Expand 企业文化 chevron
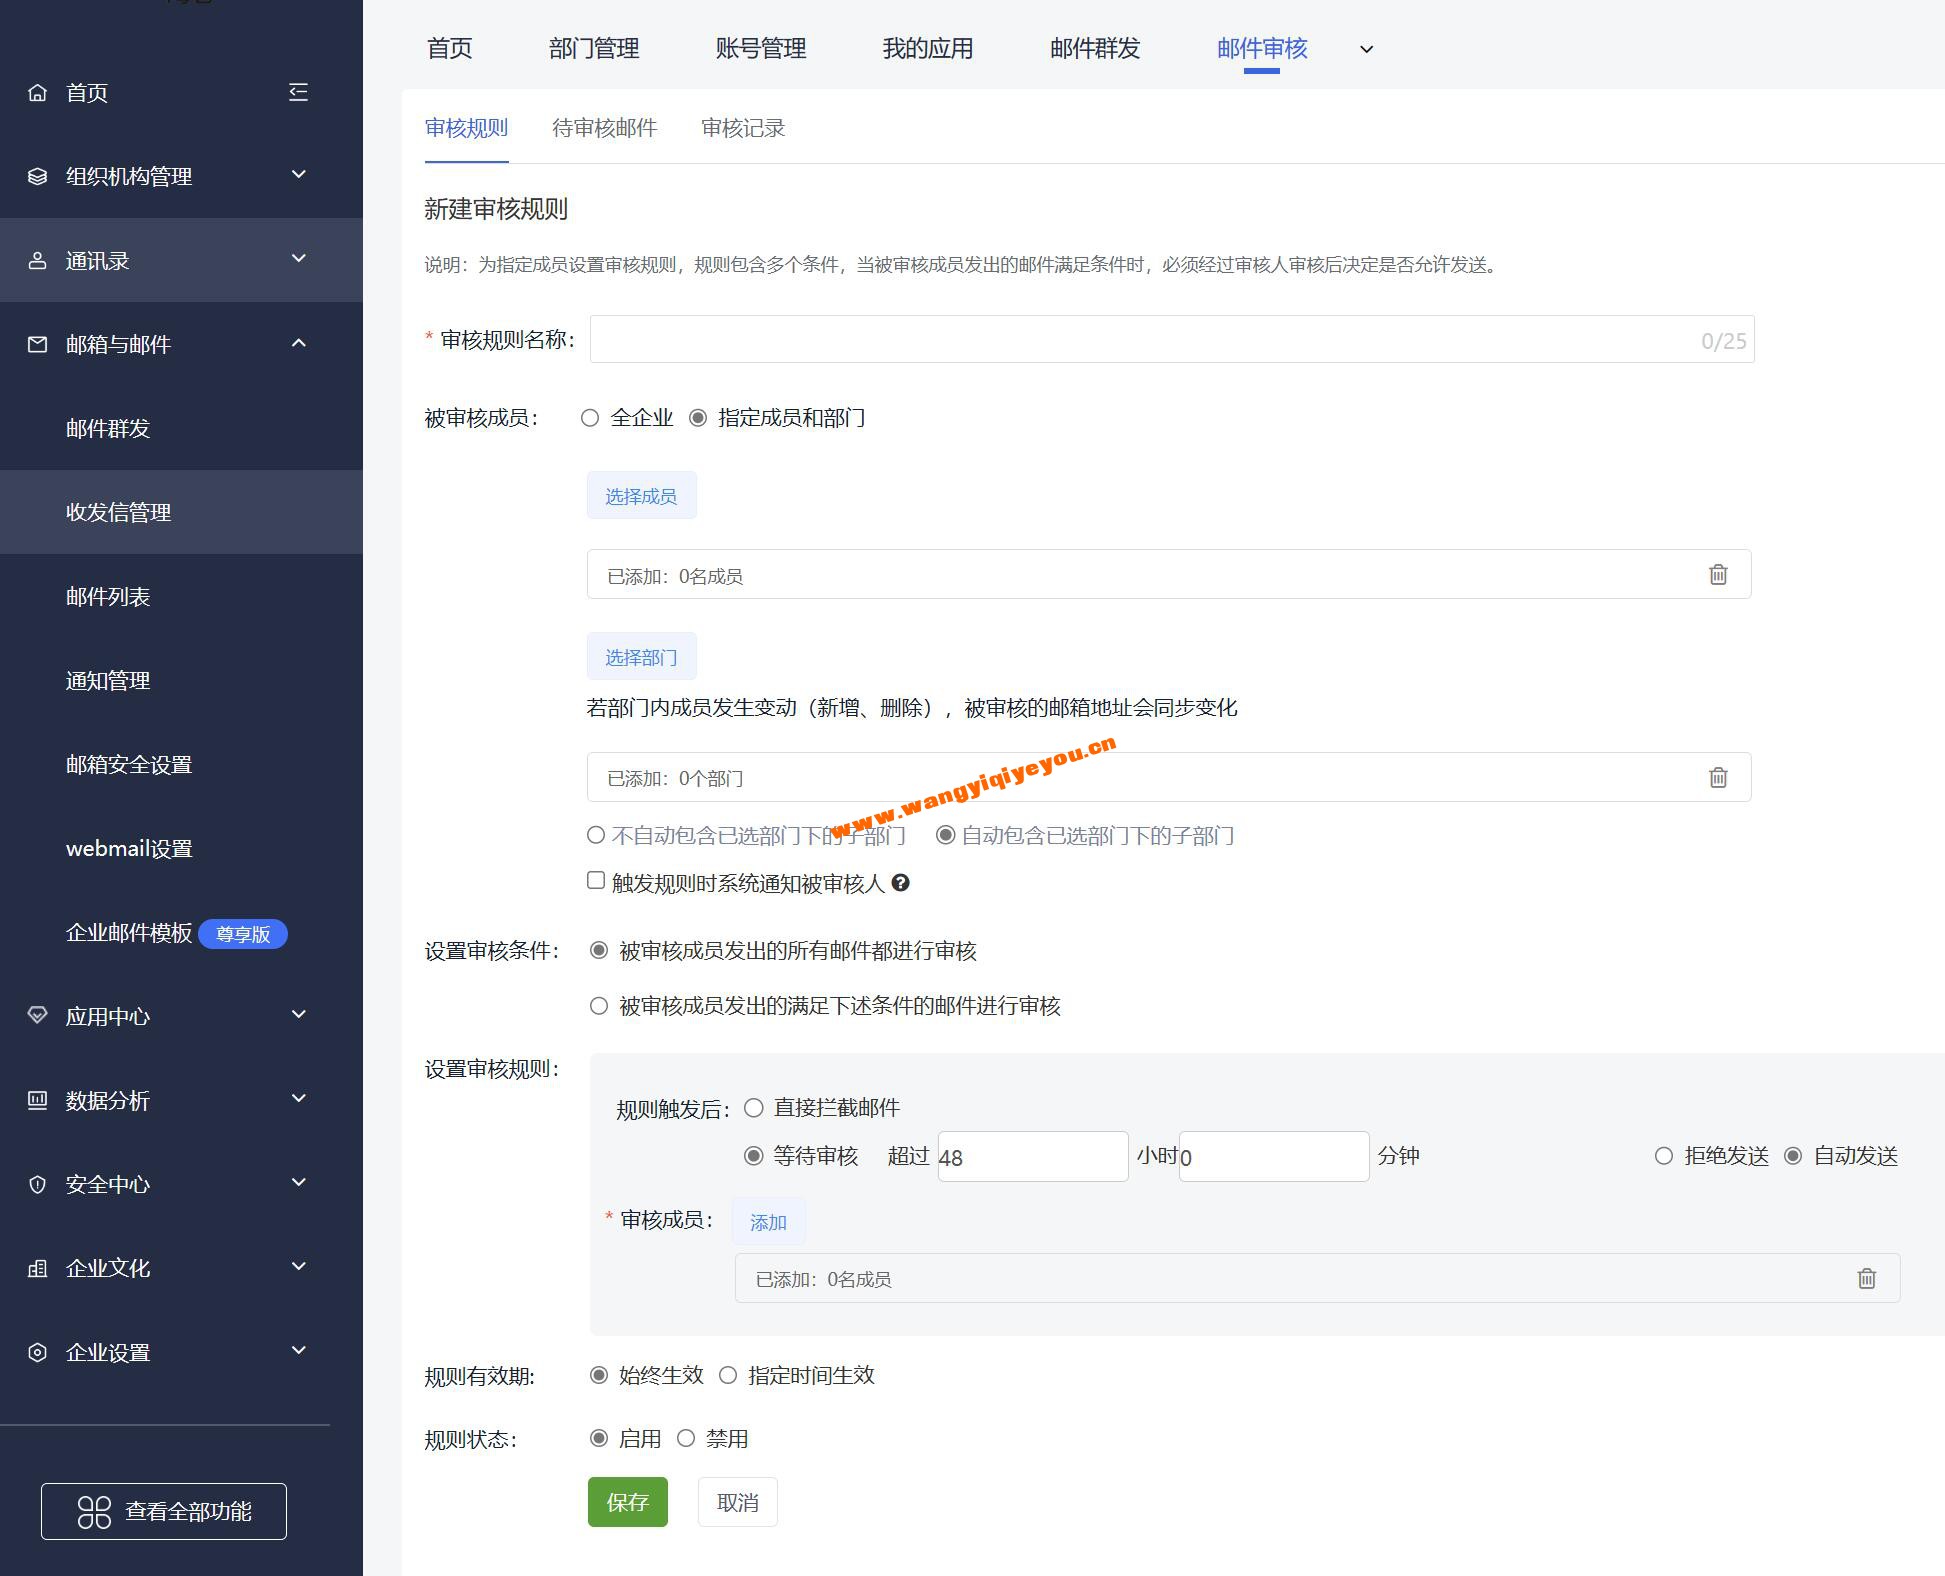The image size is (1945, 1576). [x=298, y=1266]
